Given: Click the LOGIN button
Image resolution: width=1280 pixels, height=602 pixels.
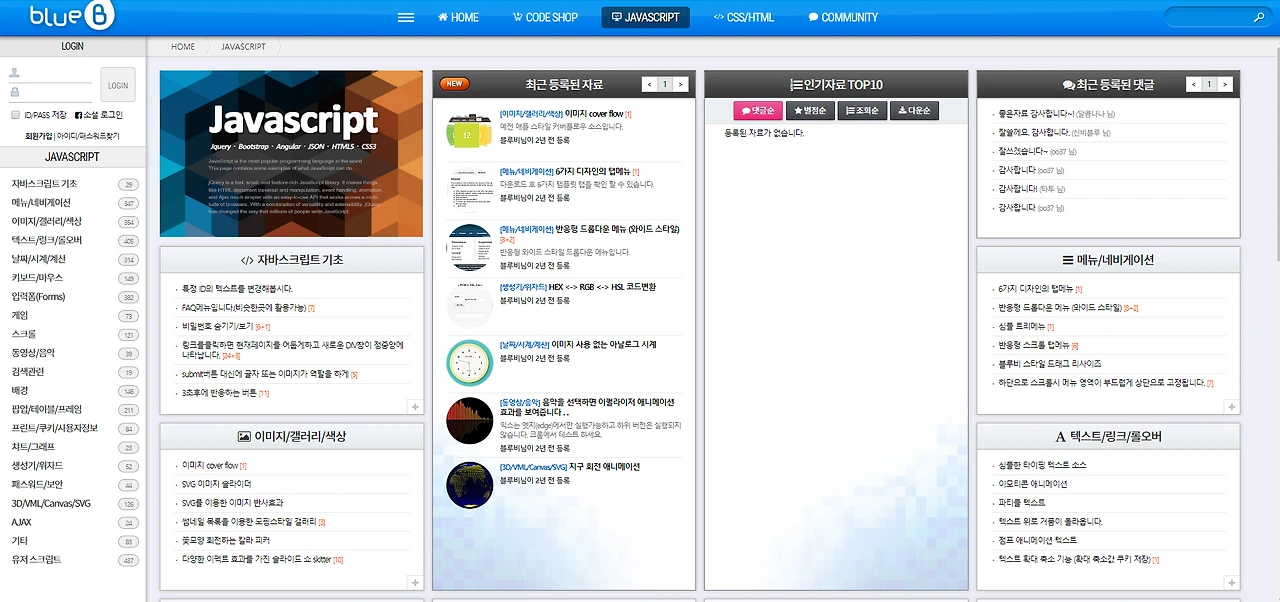Looking at the screenshot, I should 118,85.
